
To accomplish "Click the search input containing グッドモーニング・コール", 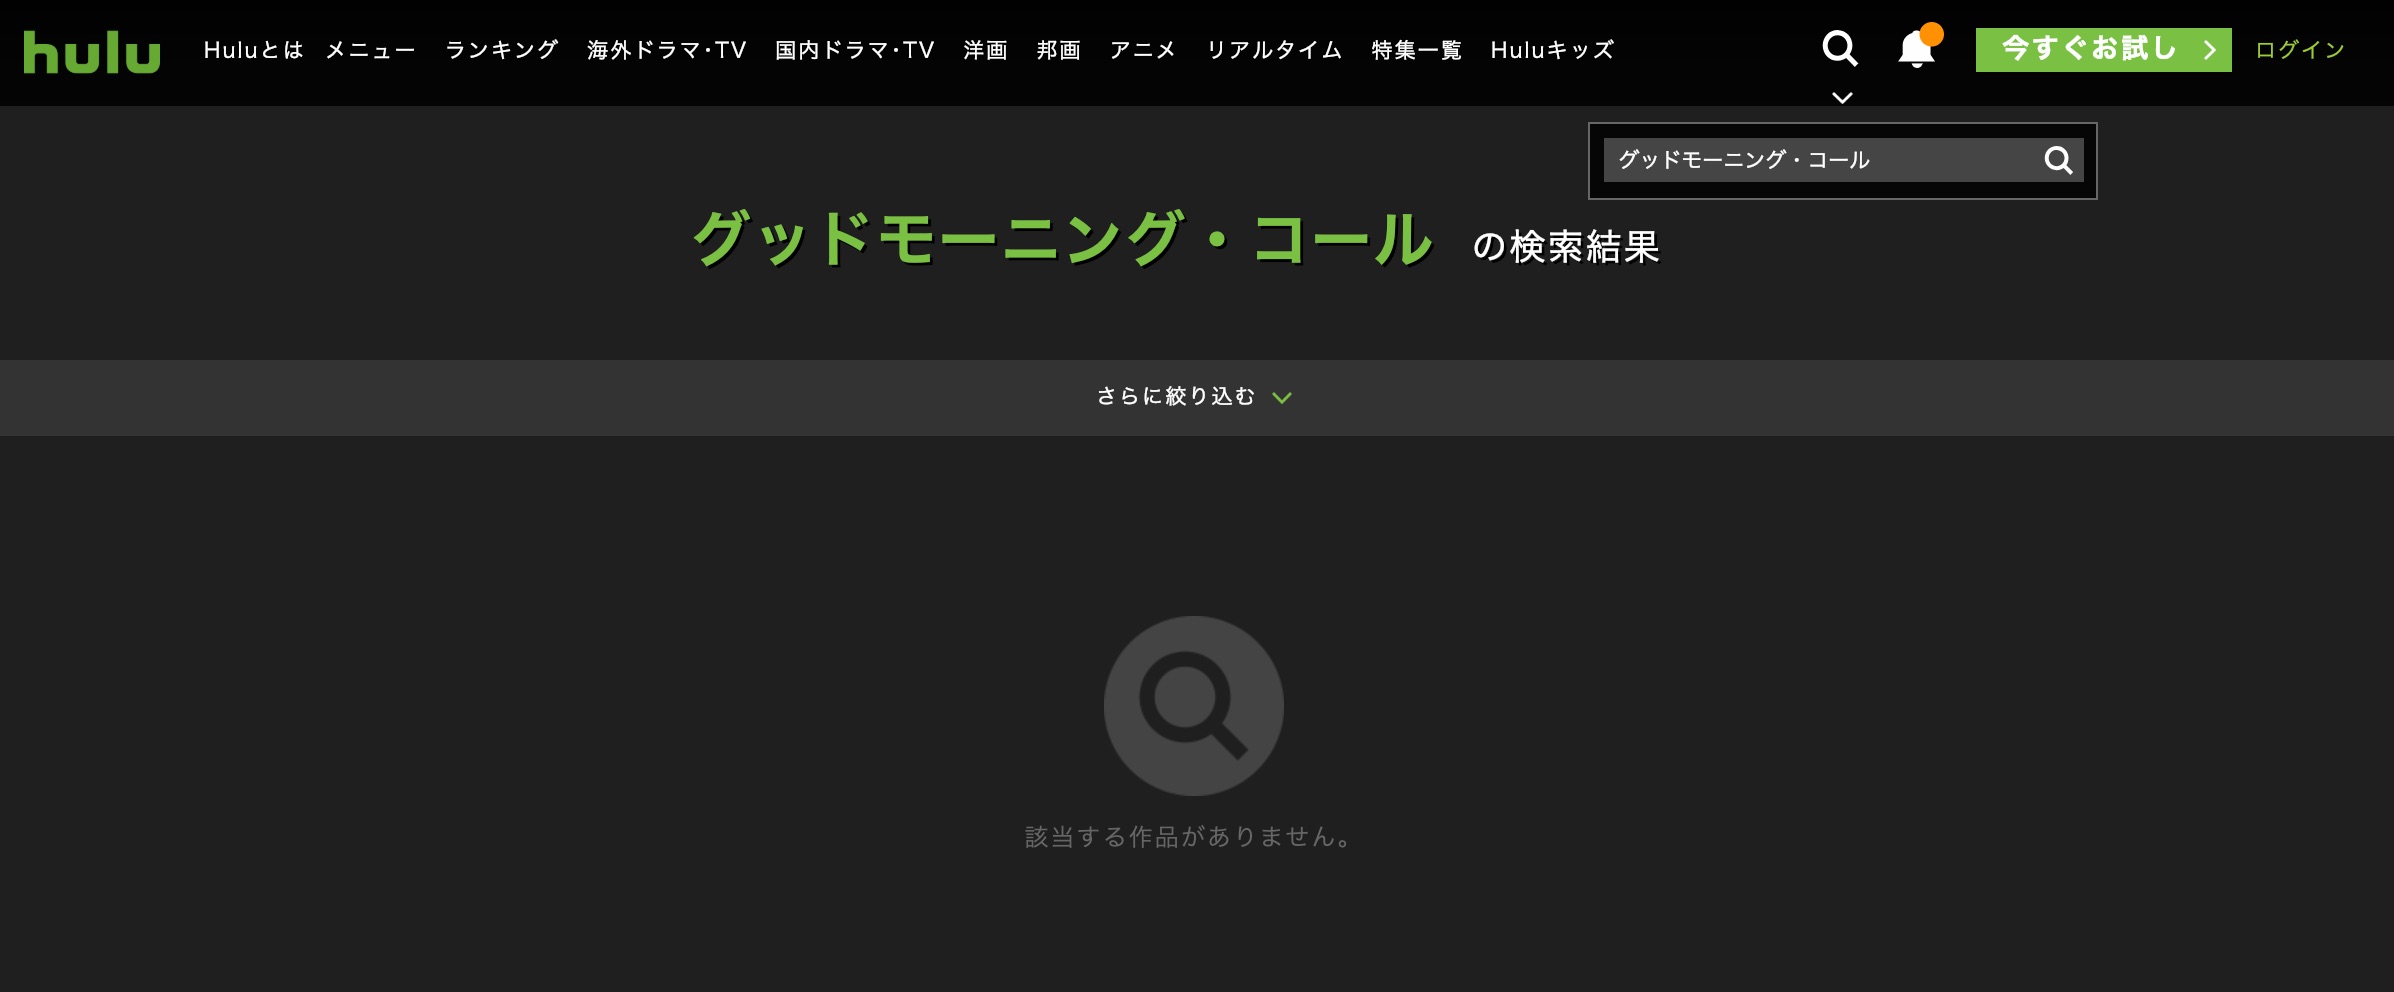I will (1815, 160).
